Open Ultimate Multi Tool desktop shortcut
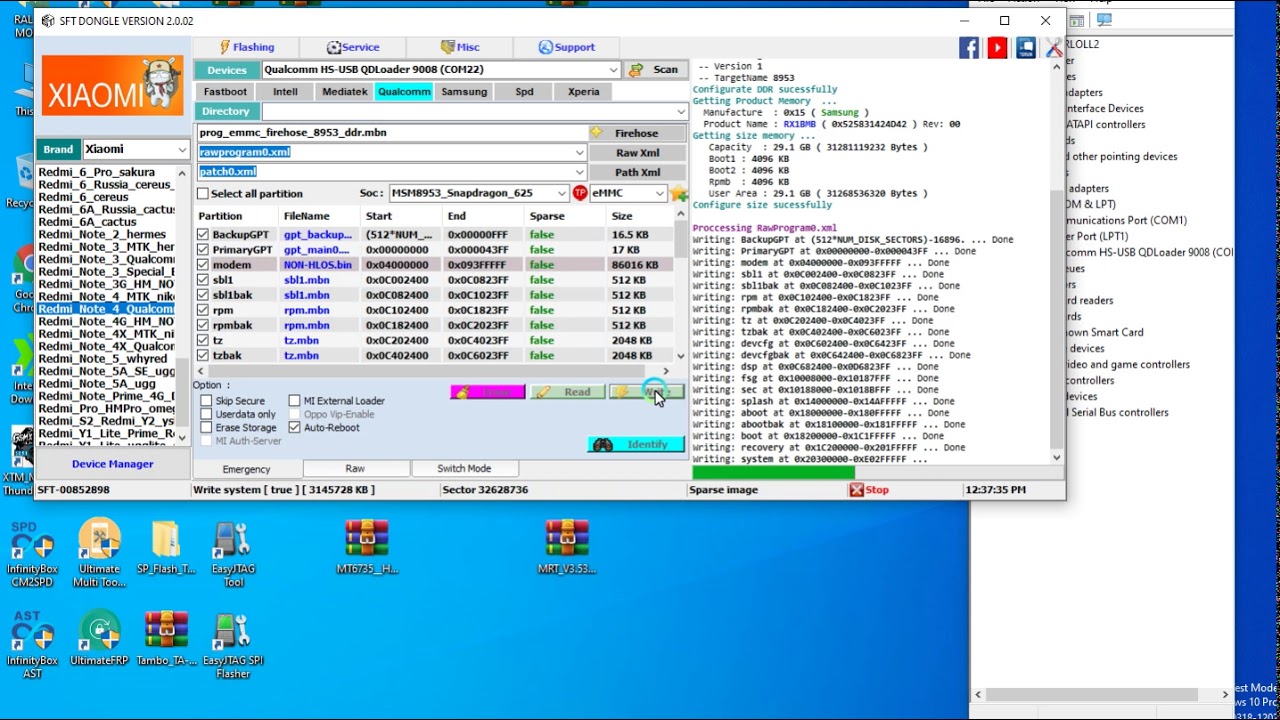This screenshot has height=720, width=1280. [x=99, y=554]
